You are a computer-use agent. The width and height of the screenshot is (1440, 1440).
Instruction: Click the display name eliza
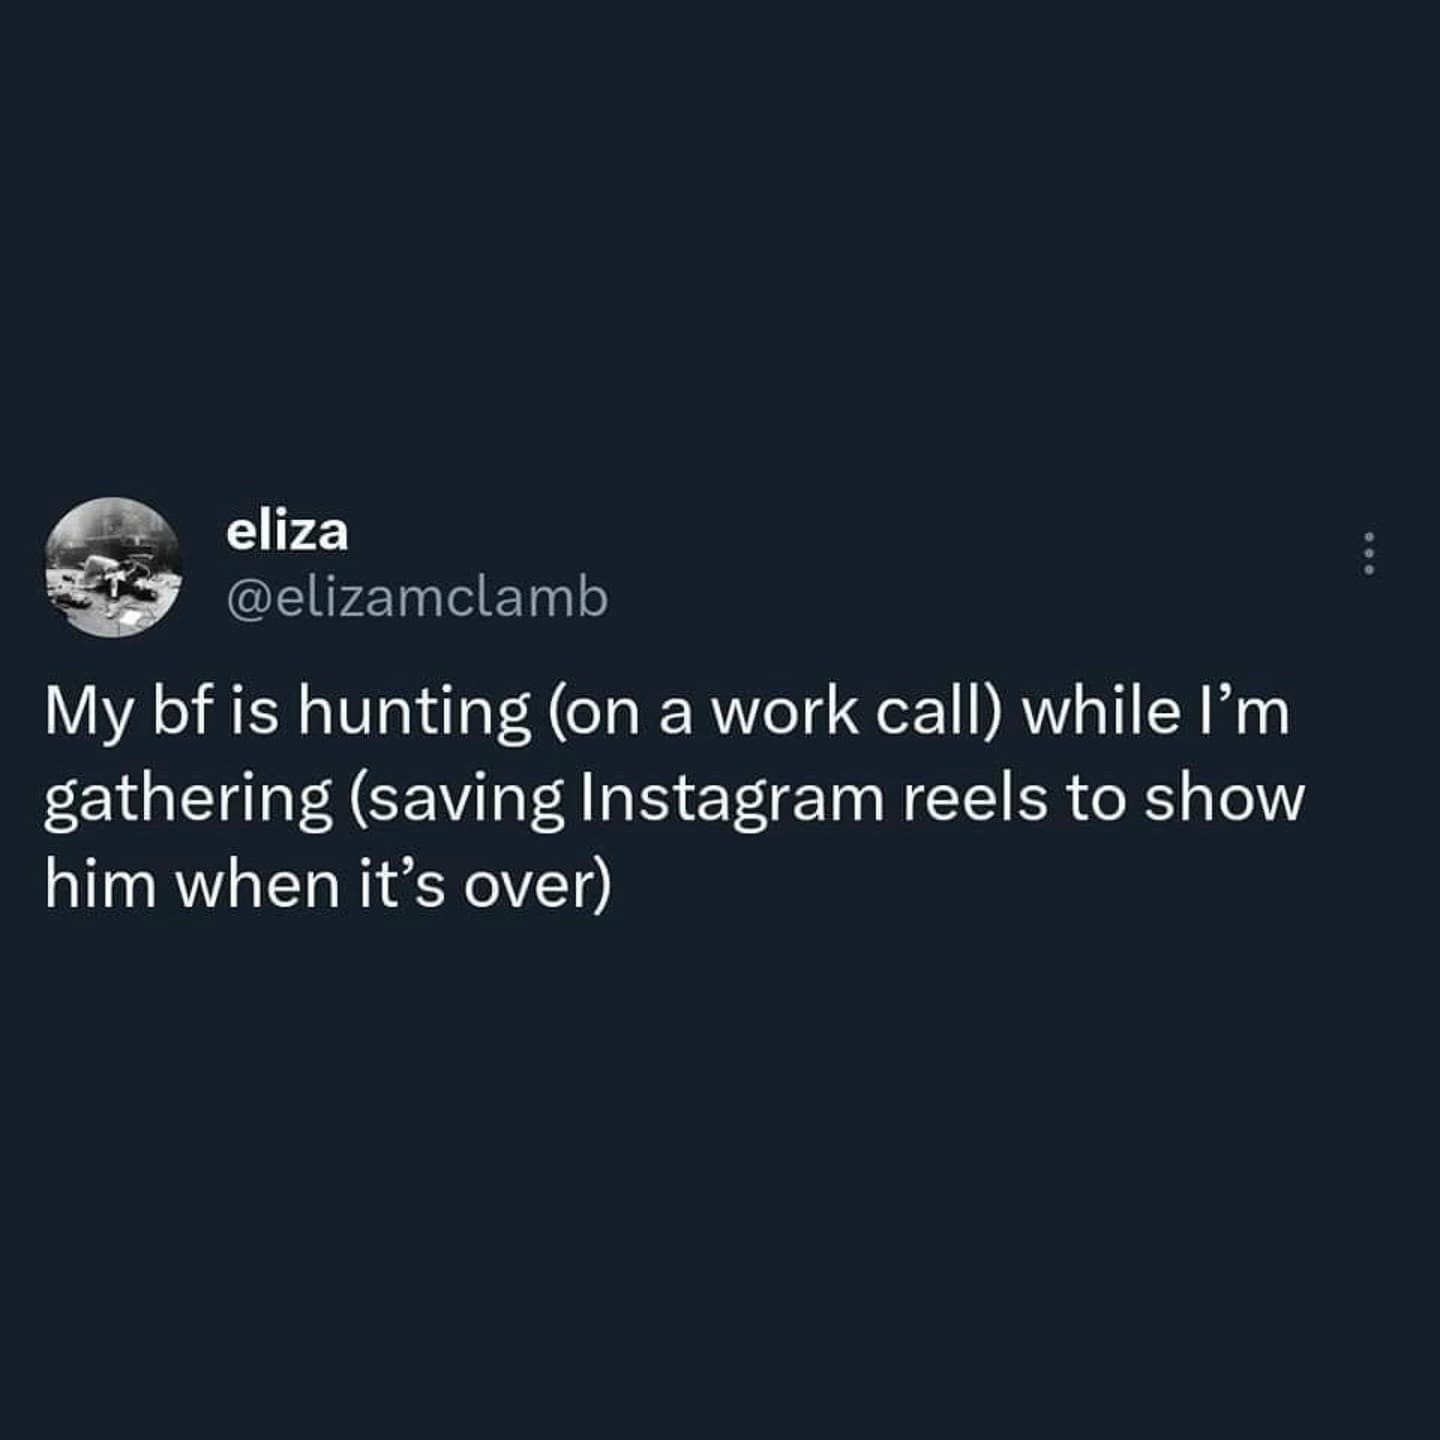[283, 535]
